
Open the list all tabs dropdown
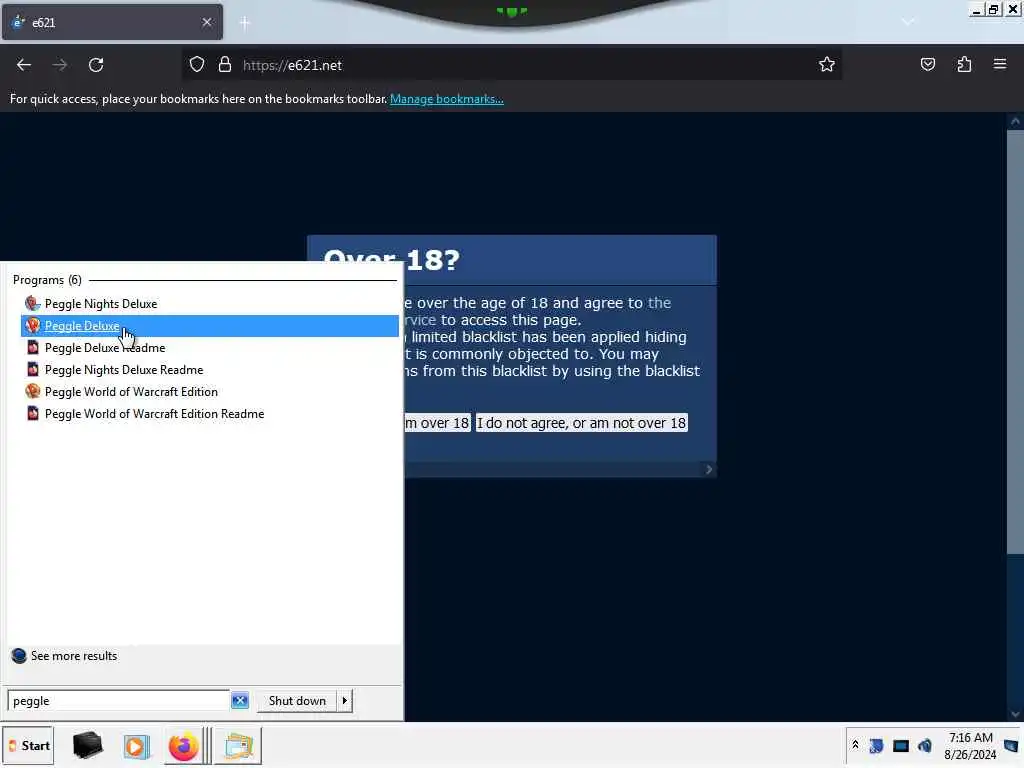tap(908, 22)
